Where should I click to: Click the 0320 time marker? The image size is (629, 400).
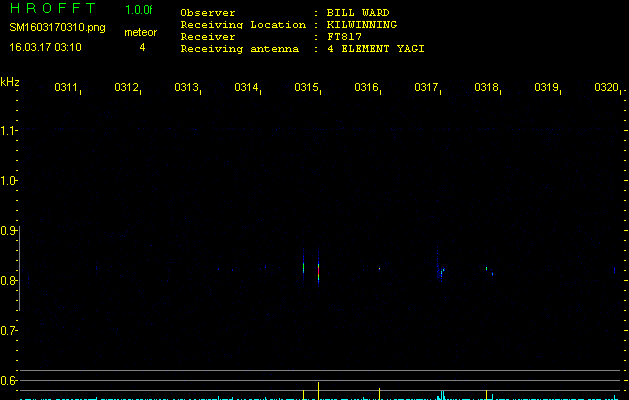click(x=606, y=87)
